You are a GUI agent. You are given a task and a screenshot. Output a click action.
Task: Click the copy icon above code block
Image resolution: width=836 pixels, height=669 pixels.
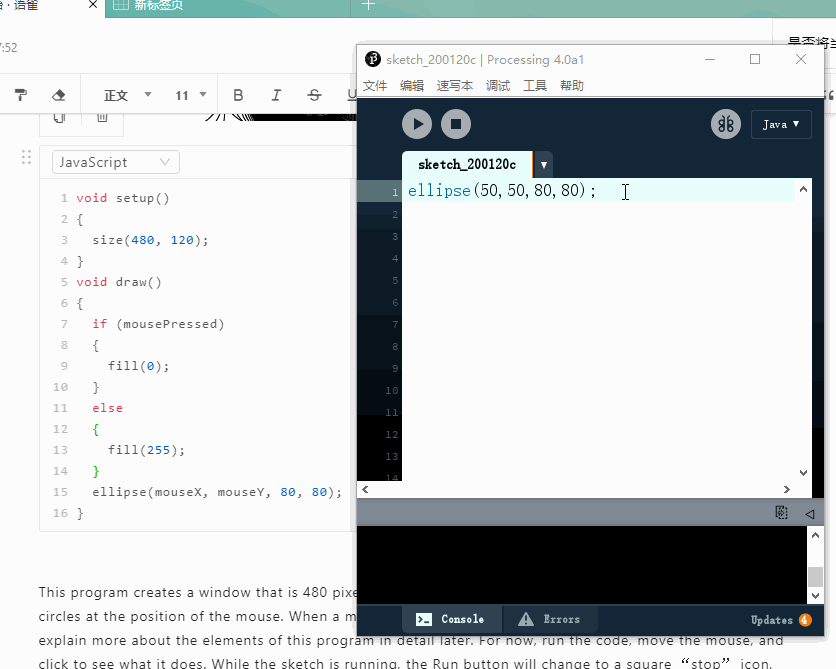(60, 117)
